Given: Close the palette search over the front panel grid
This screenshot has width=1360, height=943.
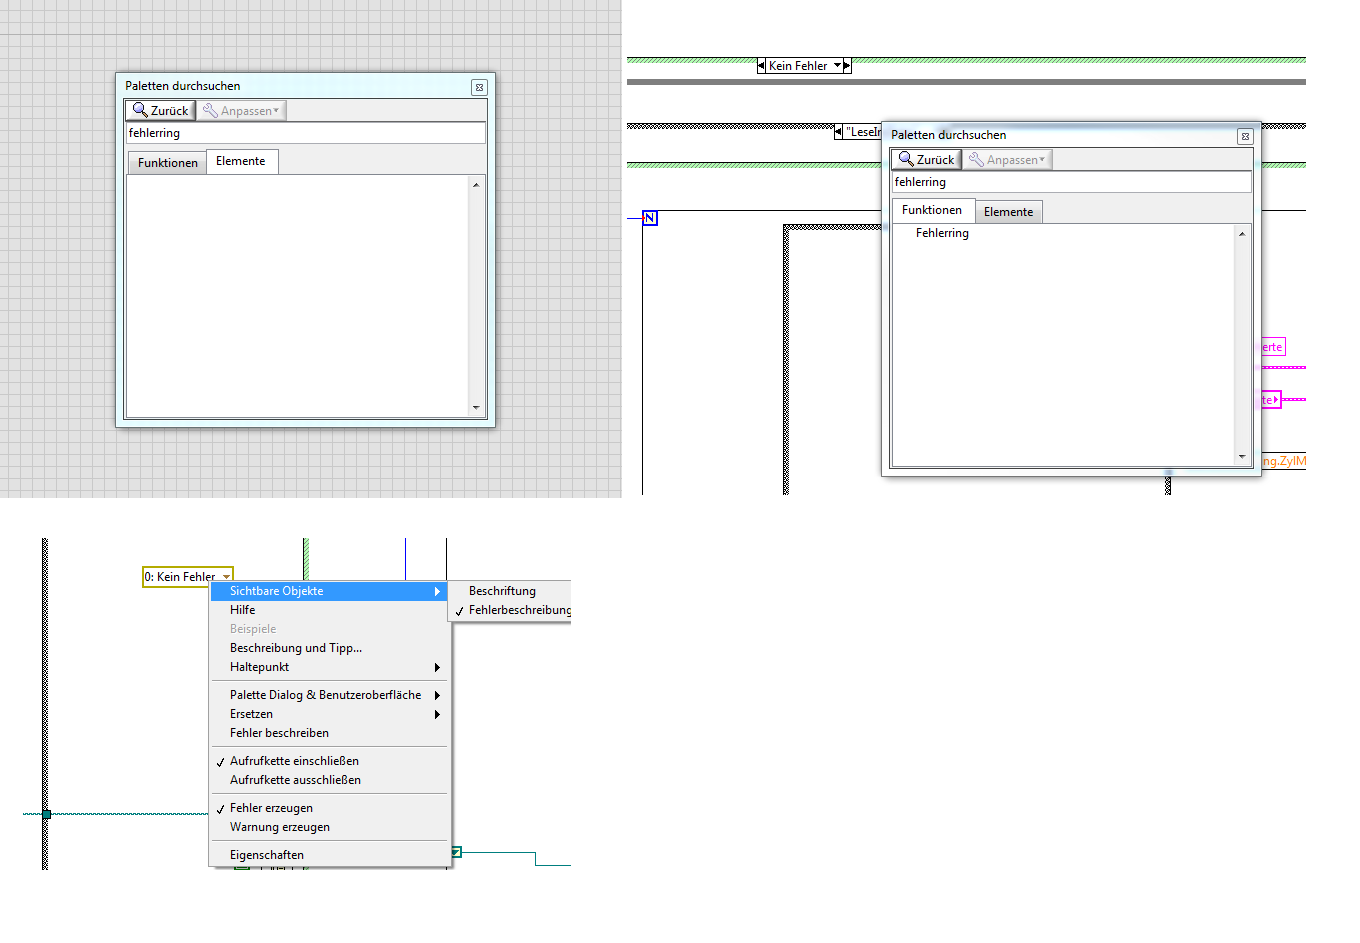Looking at the screenshot, I should pyautogui.click(x=479, y=87).
